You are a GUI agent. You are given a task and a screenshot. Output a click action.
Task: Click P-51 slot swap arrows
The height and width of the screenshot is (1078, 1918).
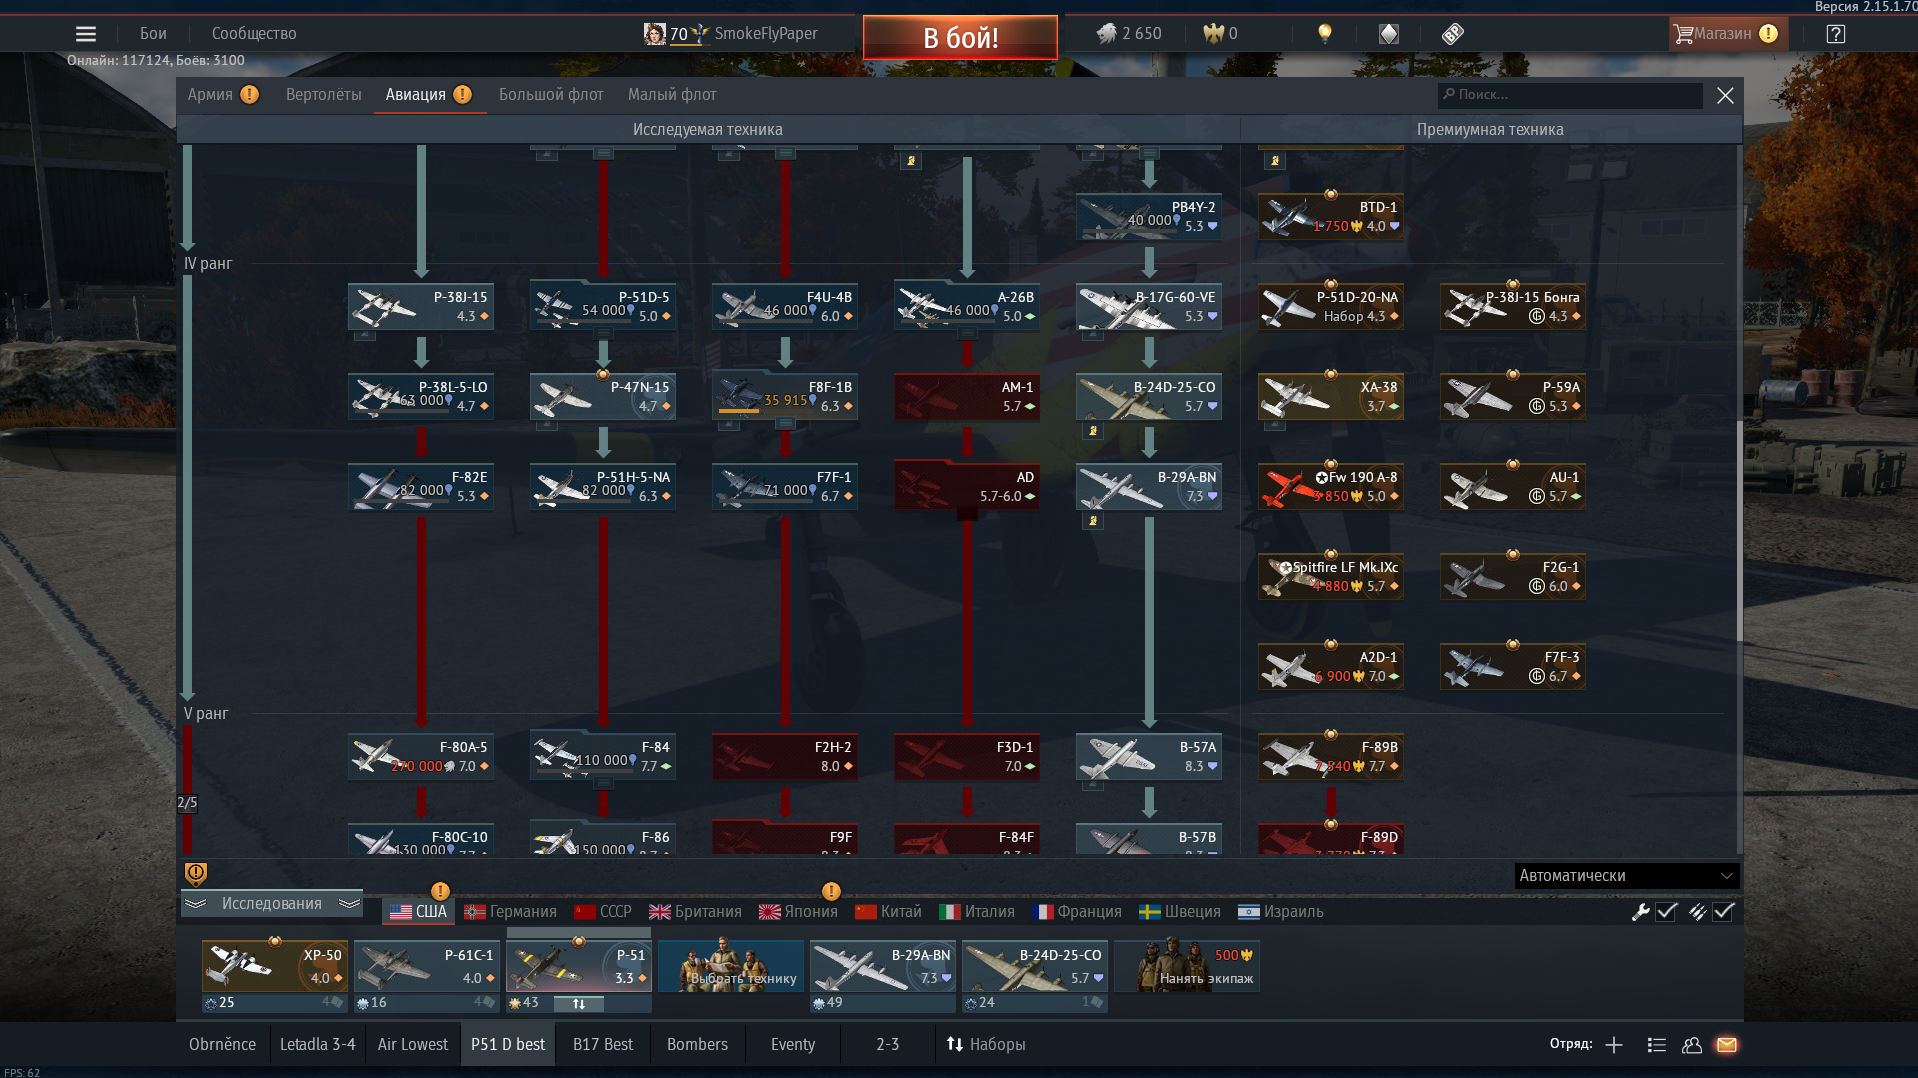coord(579,1003)
